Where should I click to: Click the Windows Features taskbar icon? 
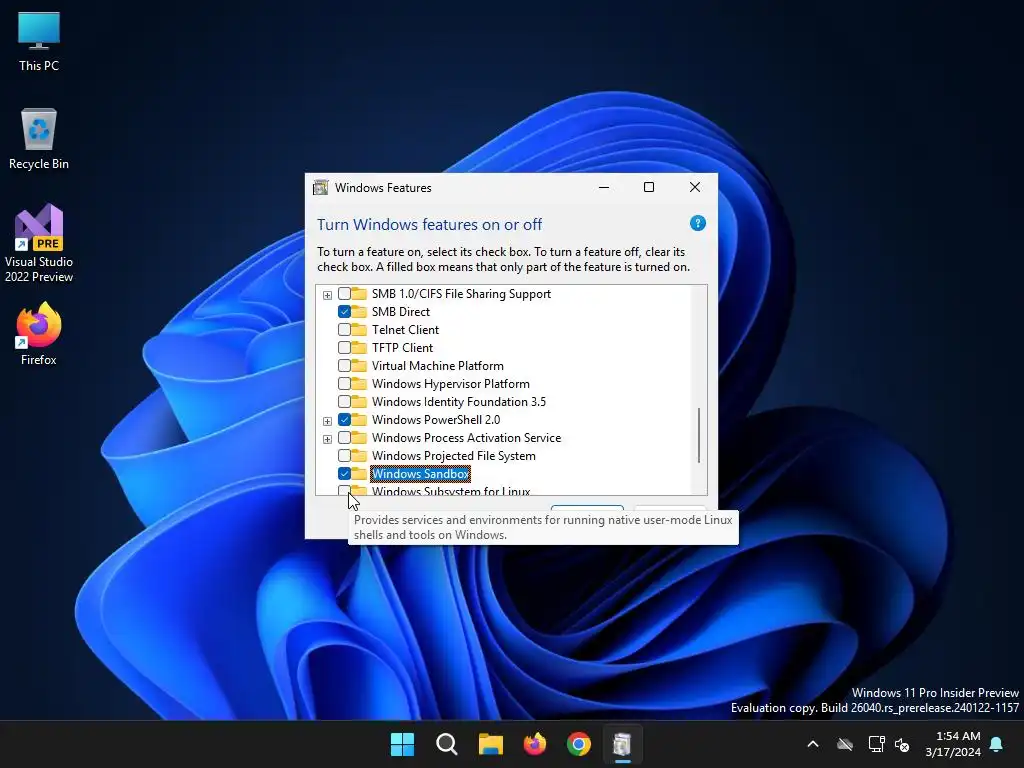click(x=622, y=744)
